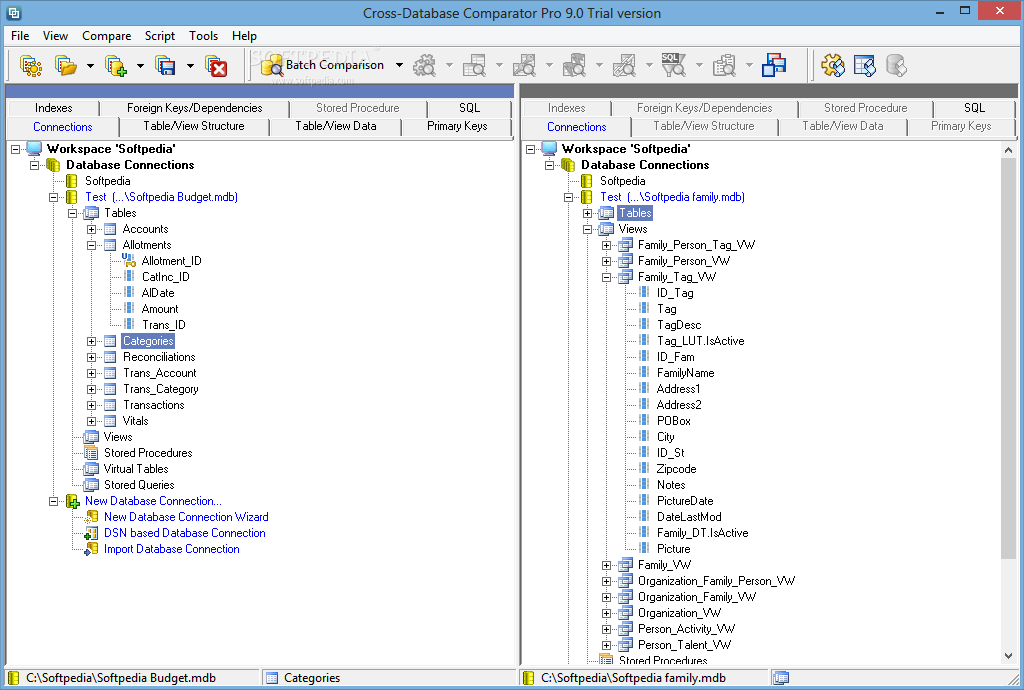Image resolution: width=1024 pixels, height=690 pixels.
Task: Select the Zipcode column in right tree
Action: point(677,469)
